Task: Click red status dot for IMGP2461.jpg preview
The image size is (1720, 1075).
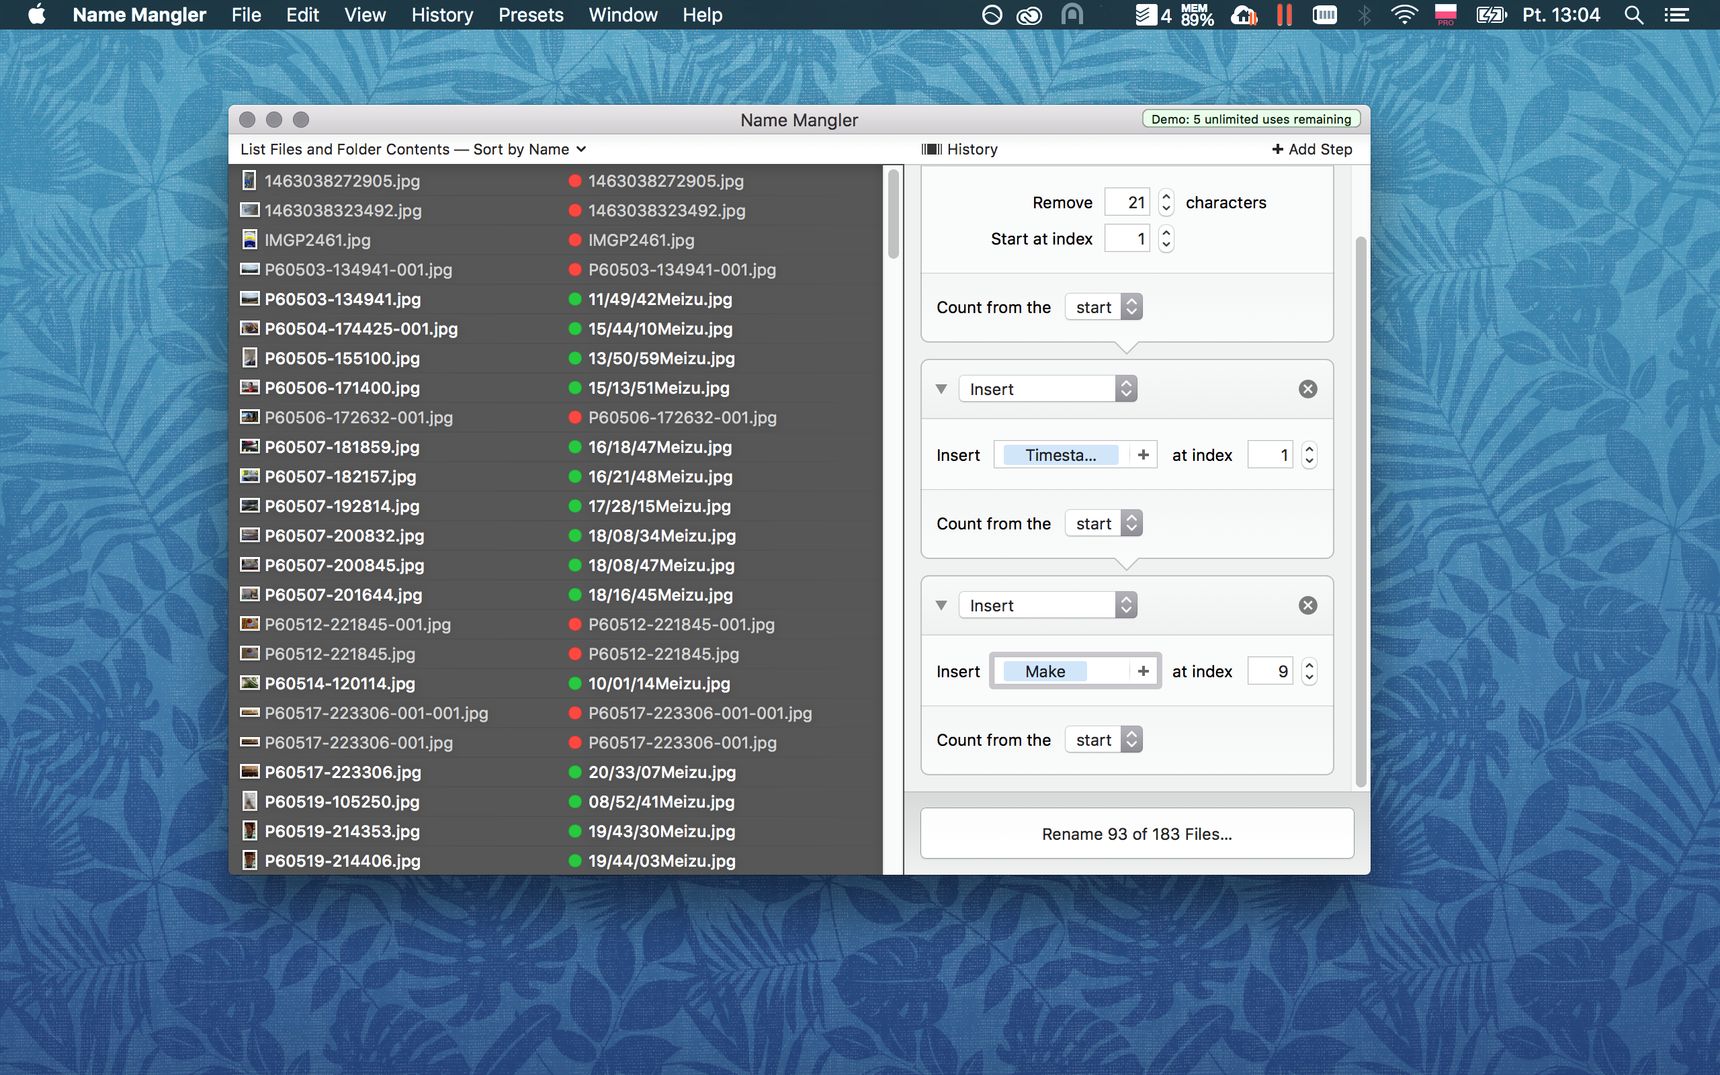Action: pyautogui.click(x=575, y=240)
